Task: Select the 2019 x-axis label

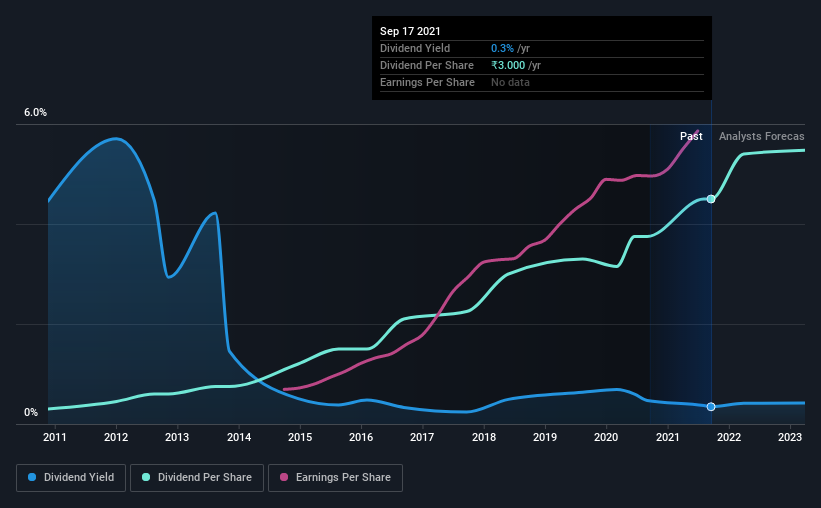Action: click(545, 437)
